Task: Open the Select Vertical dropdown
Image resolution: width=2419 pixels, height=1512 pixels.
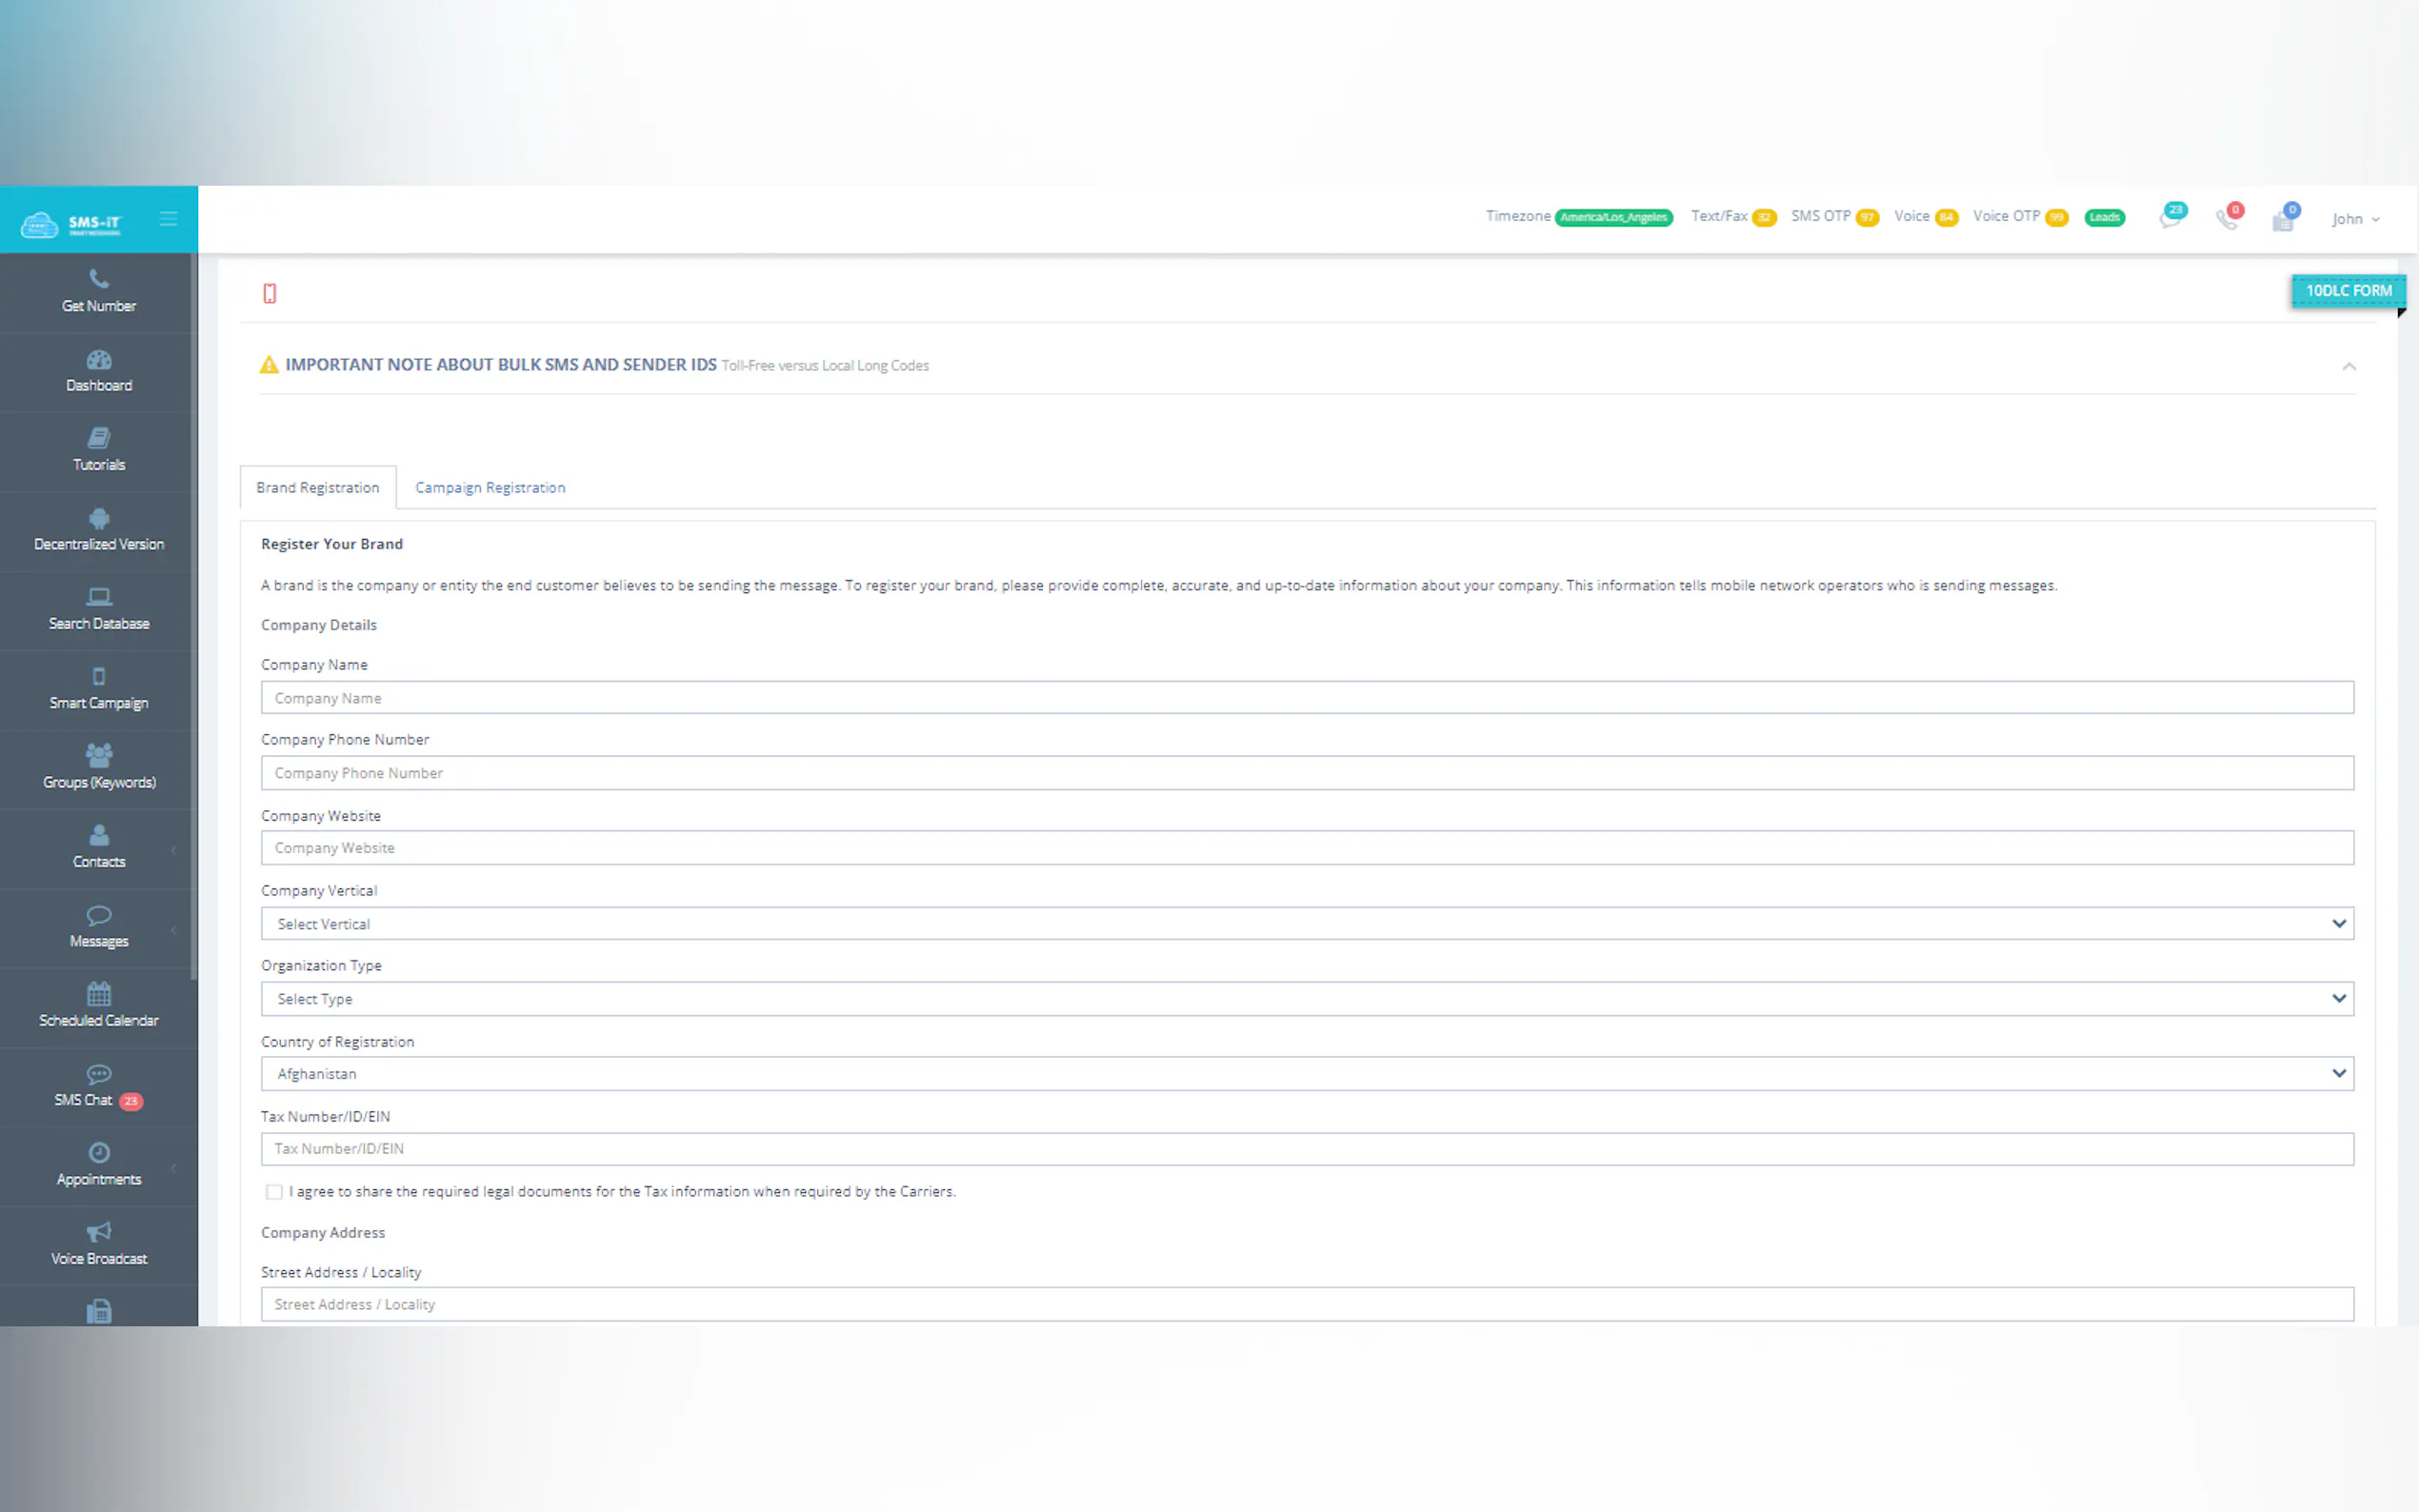Action: (1306, 923)
